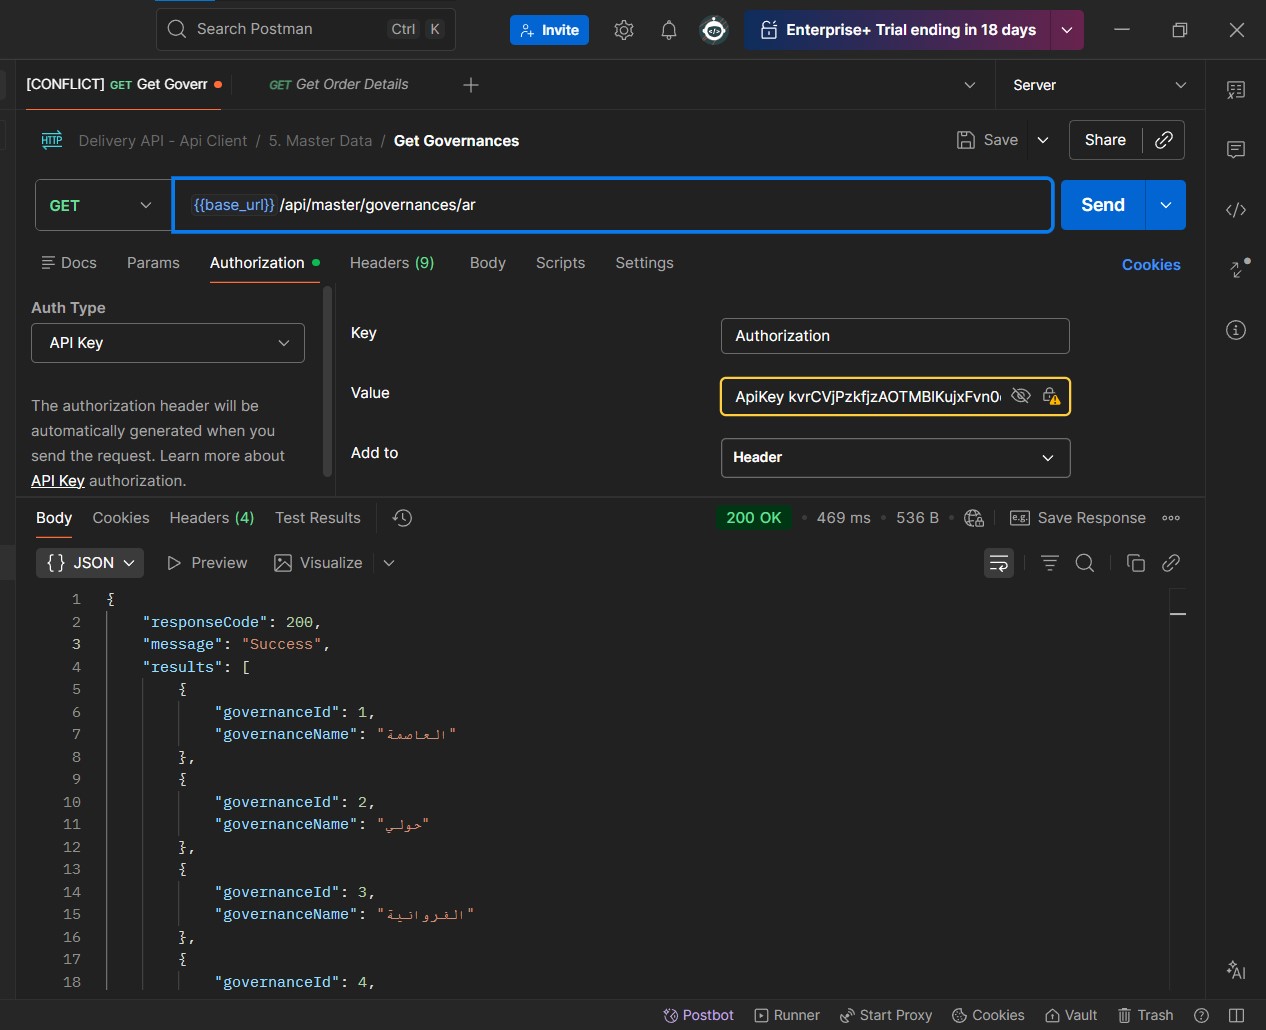
Task: Open the JSON format dropdown
Action: [x=90, y=563]
